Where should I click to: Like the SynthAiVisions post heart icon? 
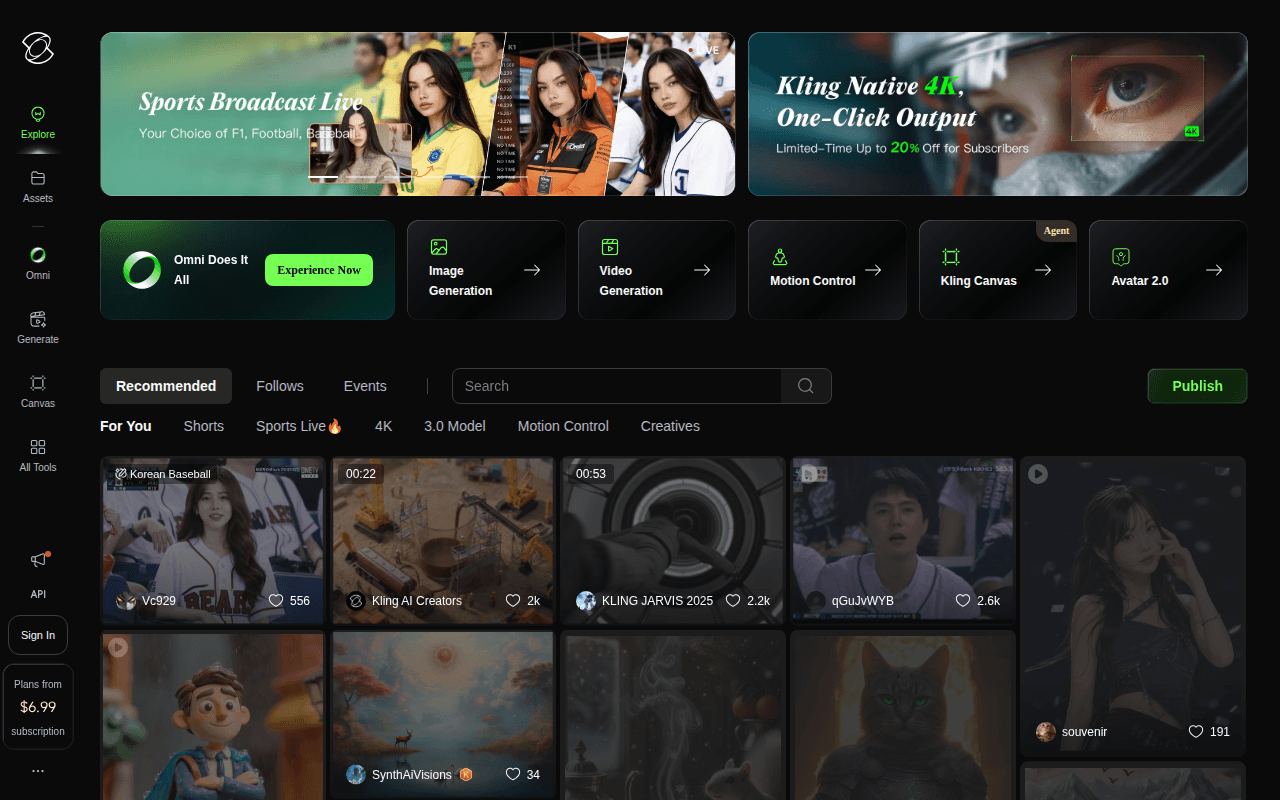(x=513, y=775)
